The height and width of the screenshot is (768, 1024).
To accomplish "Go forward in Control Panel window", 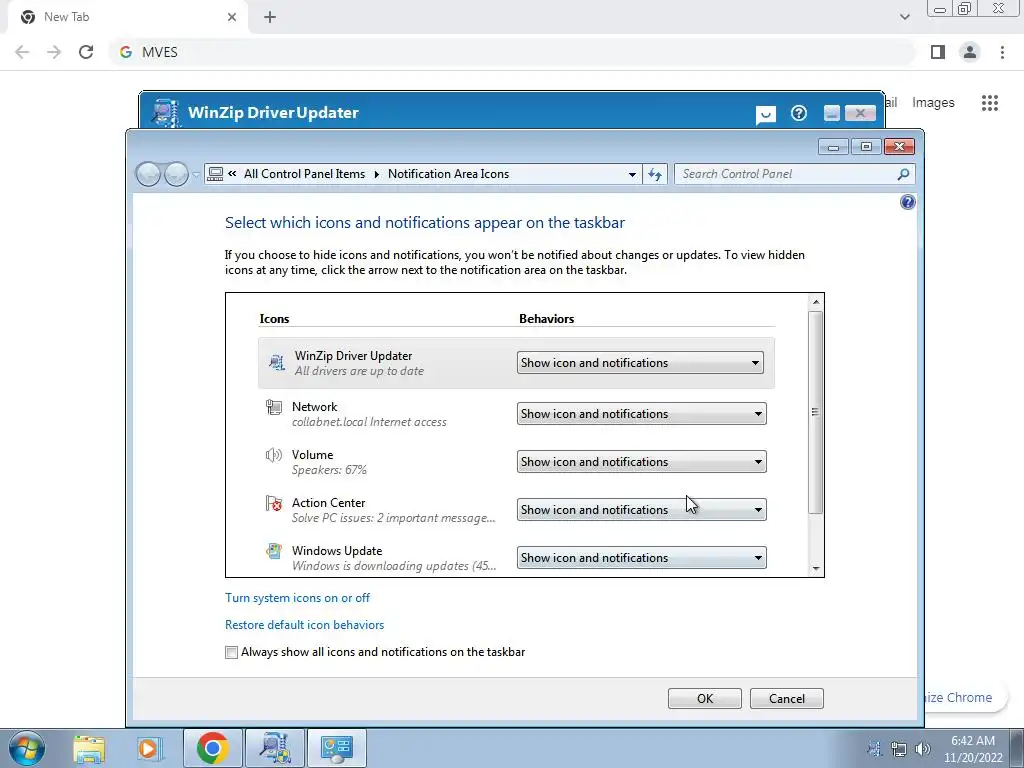I will point(176,174).
